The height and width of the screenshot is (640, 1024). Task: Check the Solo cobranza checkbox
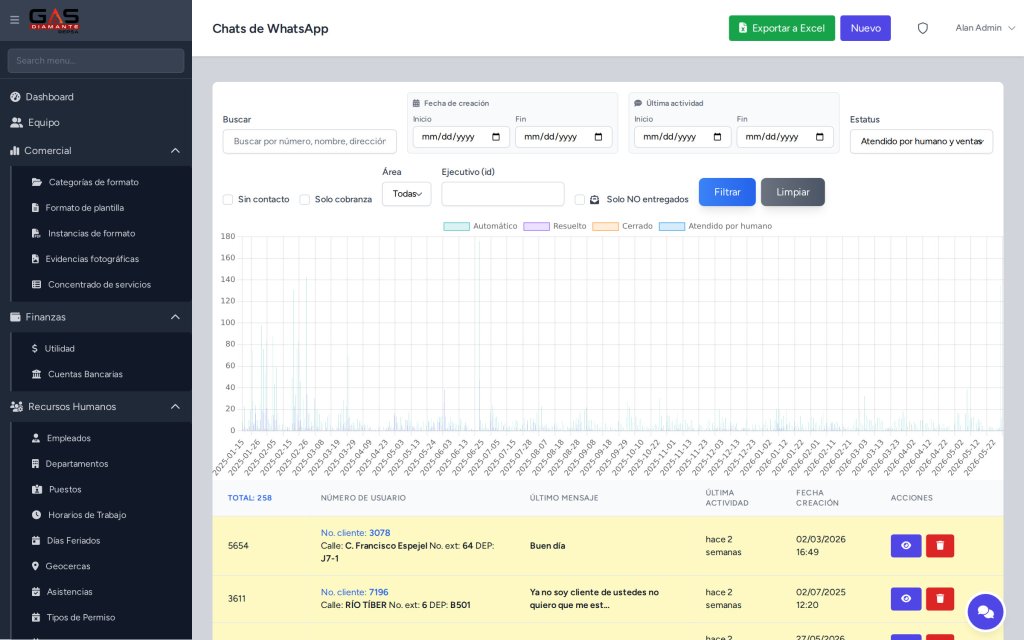point(304,199)
